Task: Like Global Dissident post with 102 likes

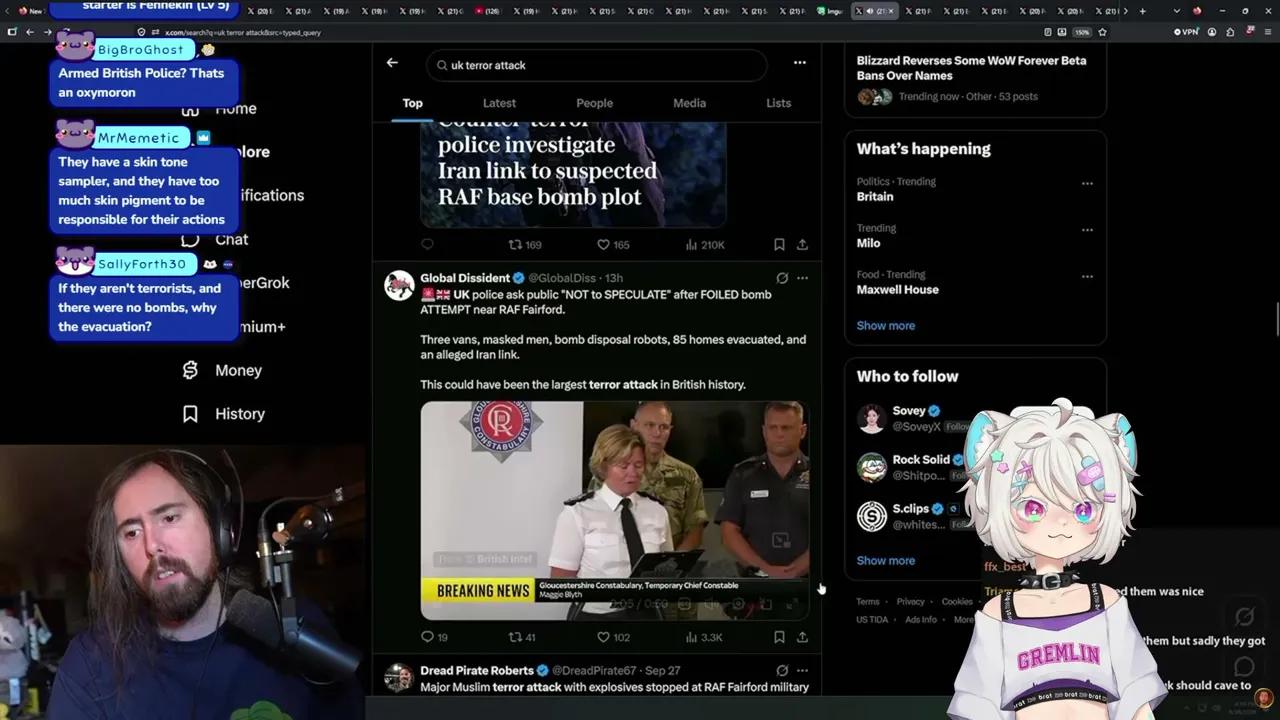Action: click(613, 637)
